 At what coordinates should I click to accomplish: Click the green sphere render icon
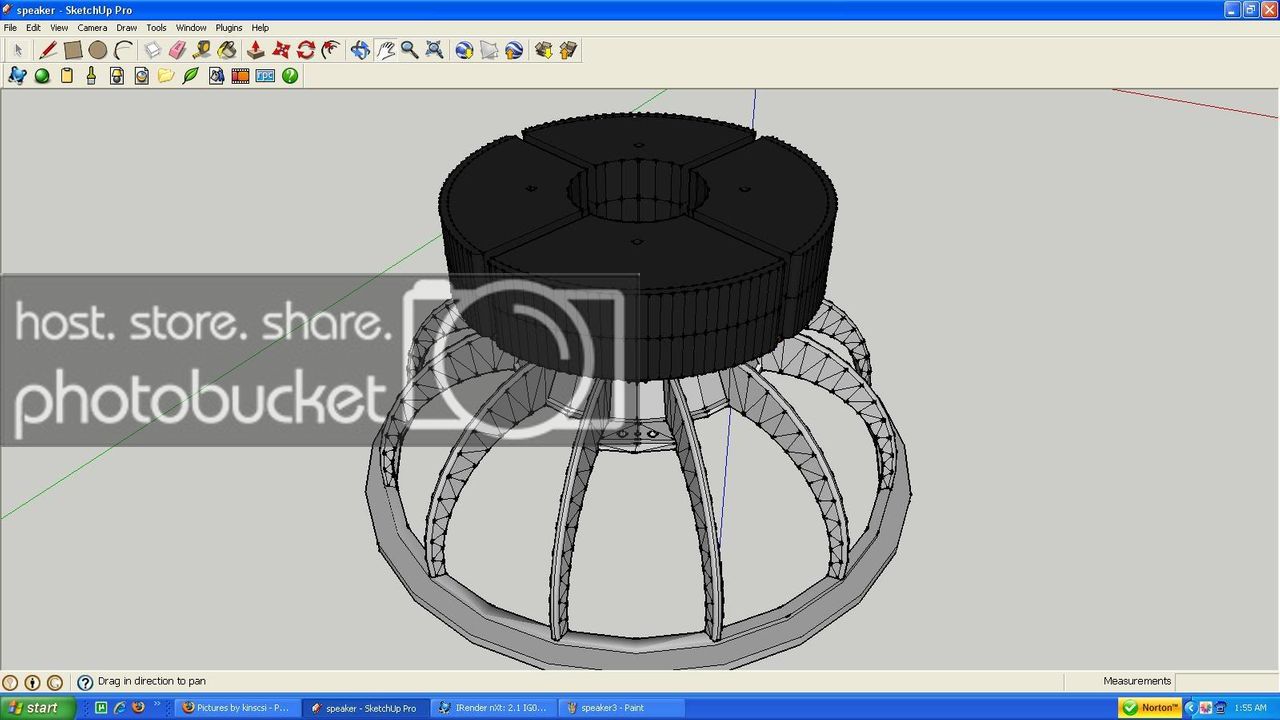click(42, 75)
